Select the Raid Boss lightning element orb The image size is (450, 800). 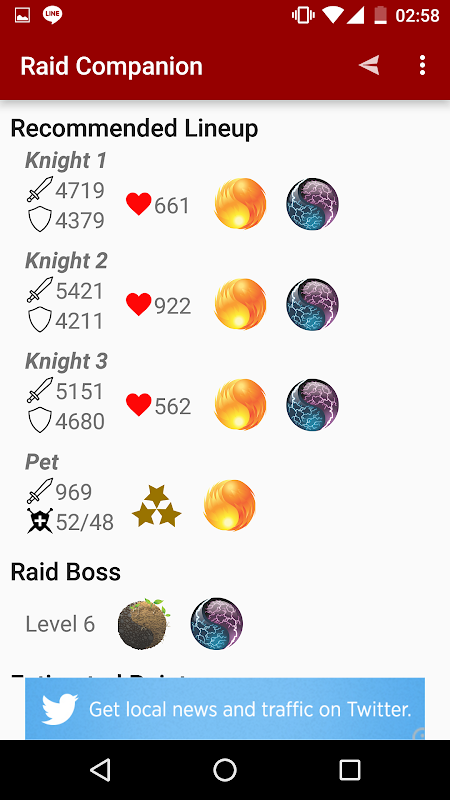coord(217,623)
